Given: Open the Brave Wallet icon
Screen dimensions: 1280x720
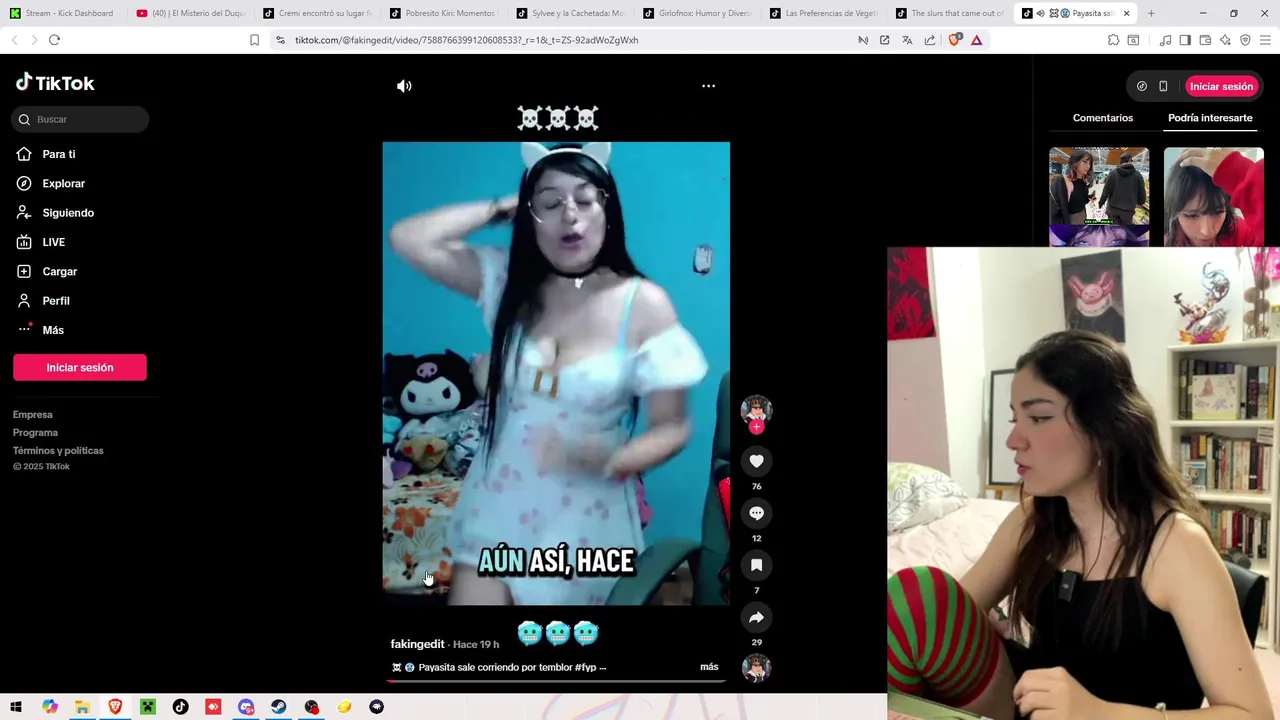Looking at the screenshot, I should click(1205, 40).
